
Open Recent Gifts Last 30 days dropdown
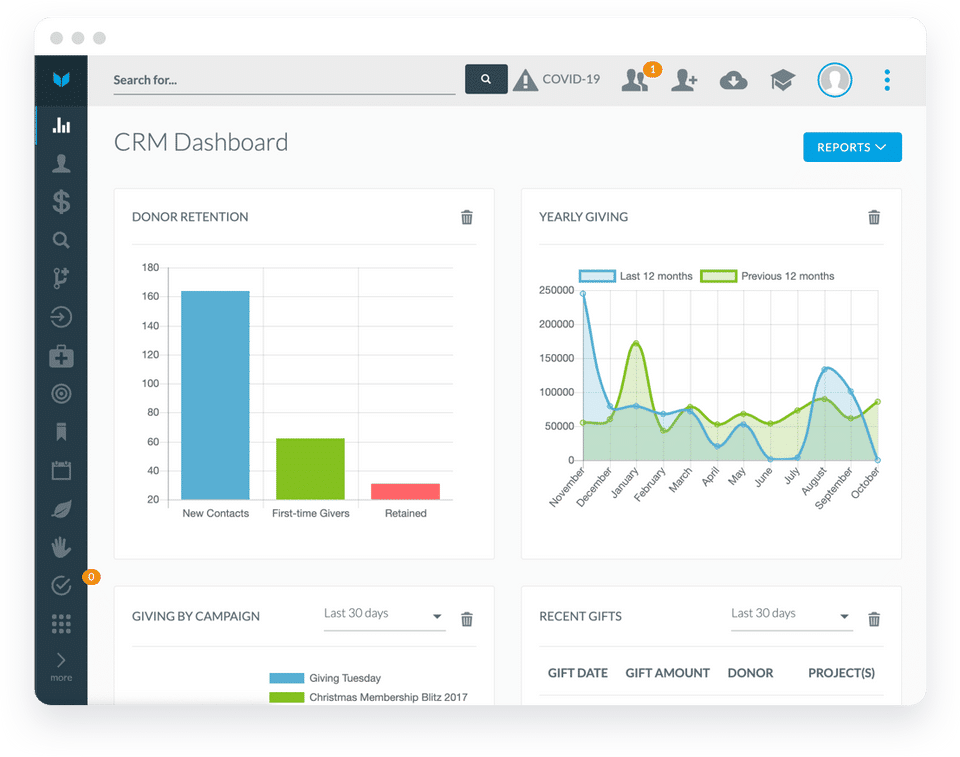(791, 615)
